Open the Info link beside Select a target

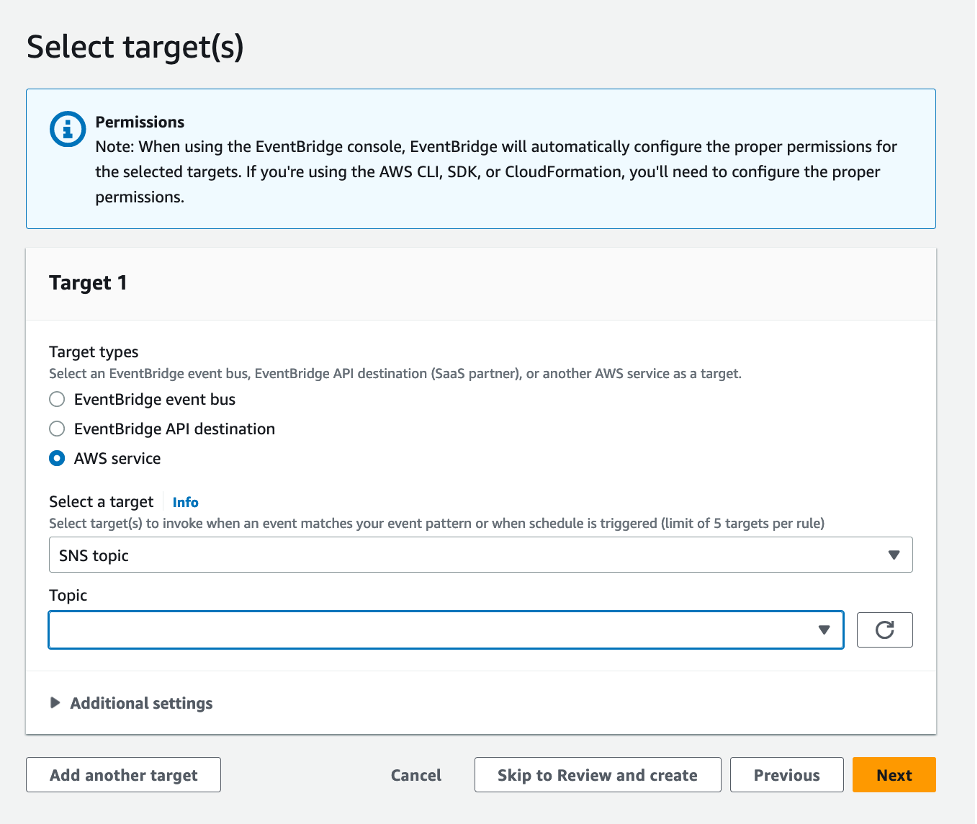click(x=185, y=501)
